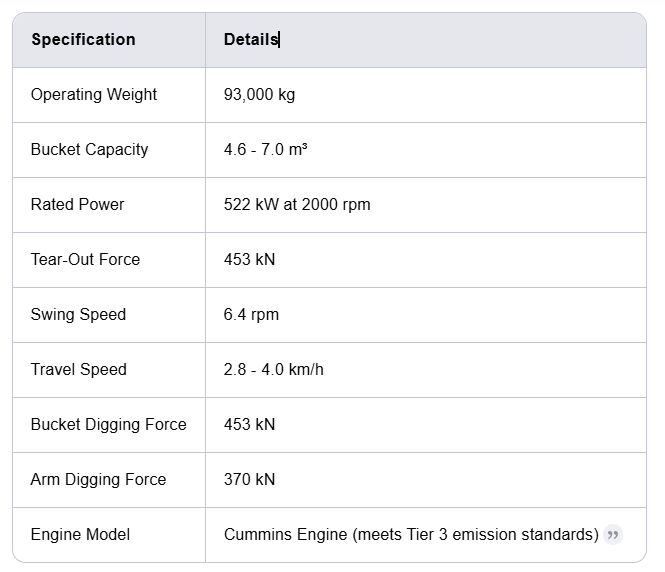Click the Bucket Digging Force 453 kN value
Screen dimensions: 665x572
click(249, 424)
